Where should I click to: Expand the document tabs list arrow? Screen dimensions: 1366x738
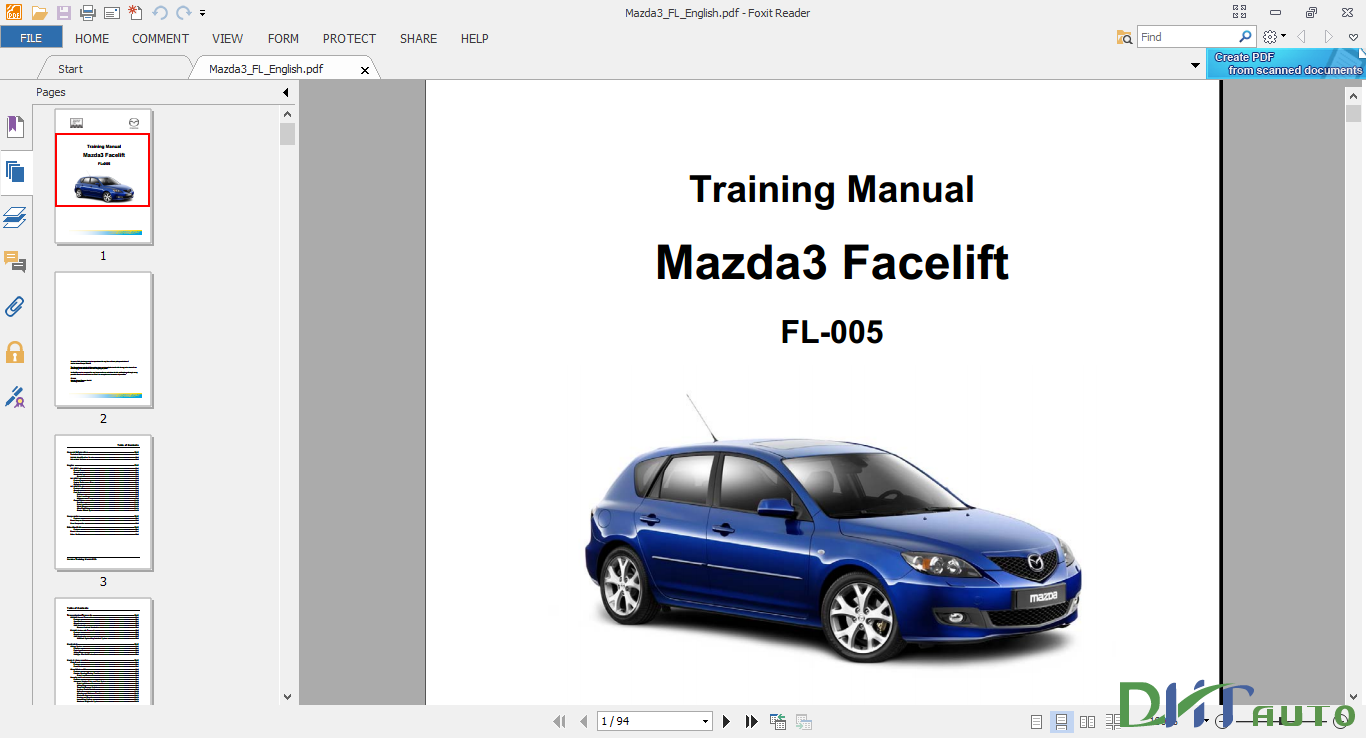pyautogui.click(x=1196, y=66)
